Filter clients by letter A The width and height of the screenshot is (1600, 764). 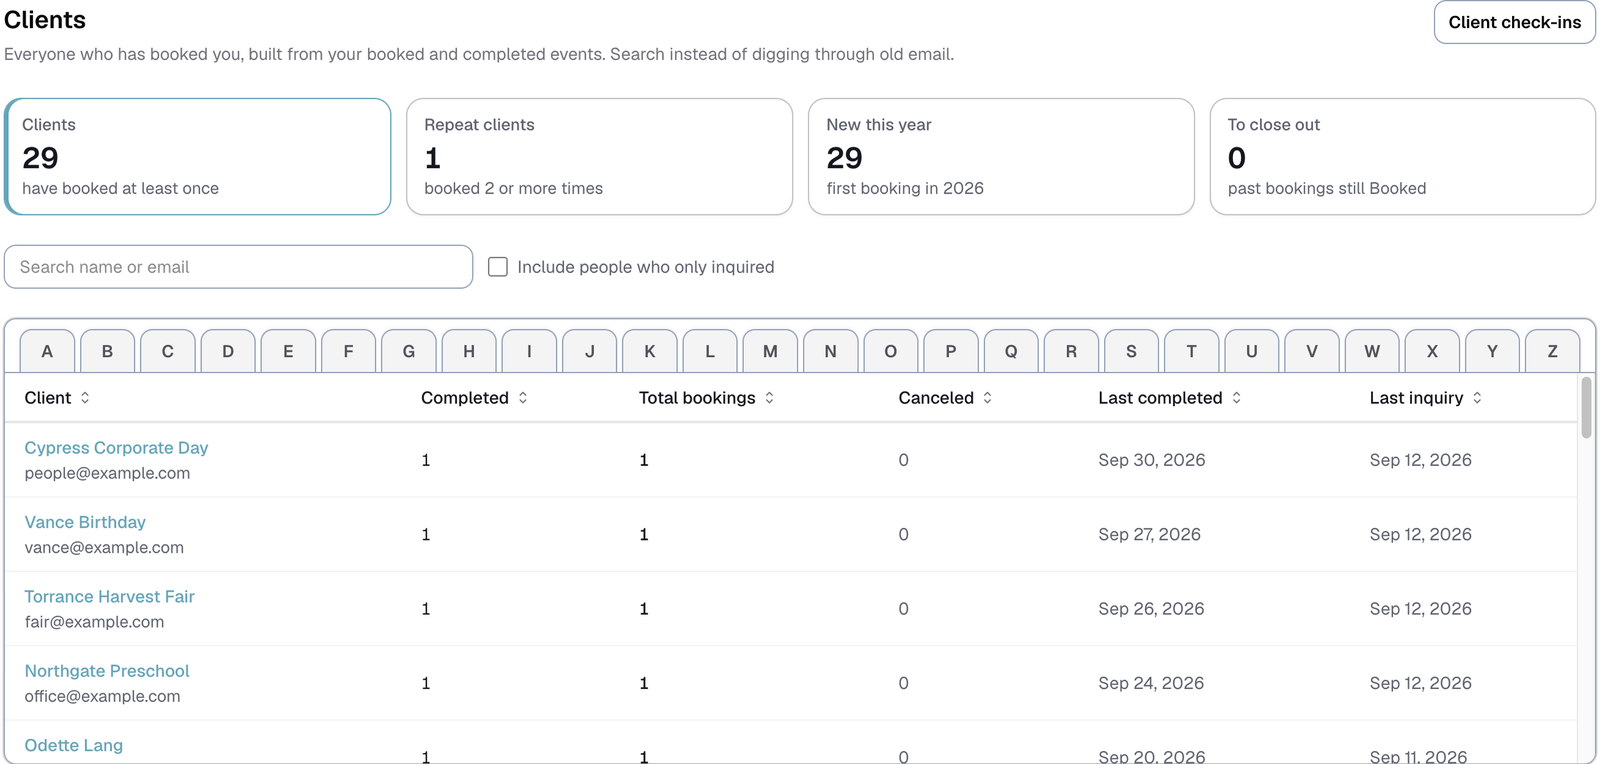point(47,351)
